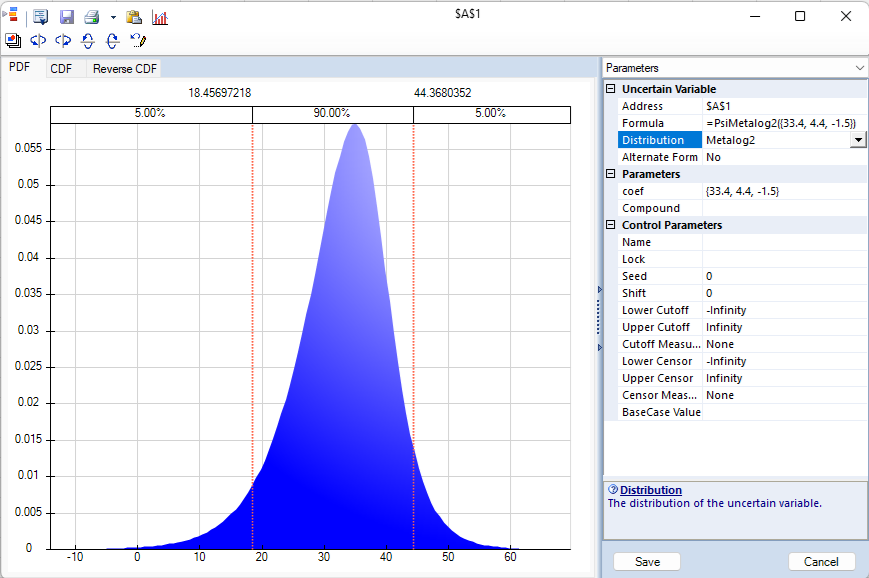This screenshot has width=869, height=578.
Task: Open the Distribution Metalog2 dropdown arrow
Action: (x=857, y=141)
